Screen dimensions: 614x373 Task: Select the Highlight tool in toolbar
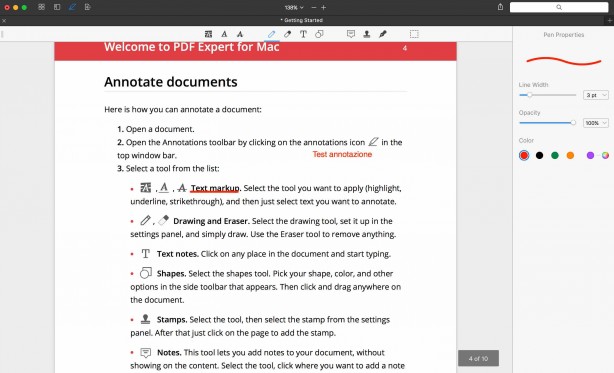pyautogui.click(x=208, y=34)
